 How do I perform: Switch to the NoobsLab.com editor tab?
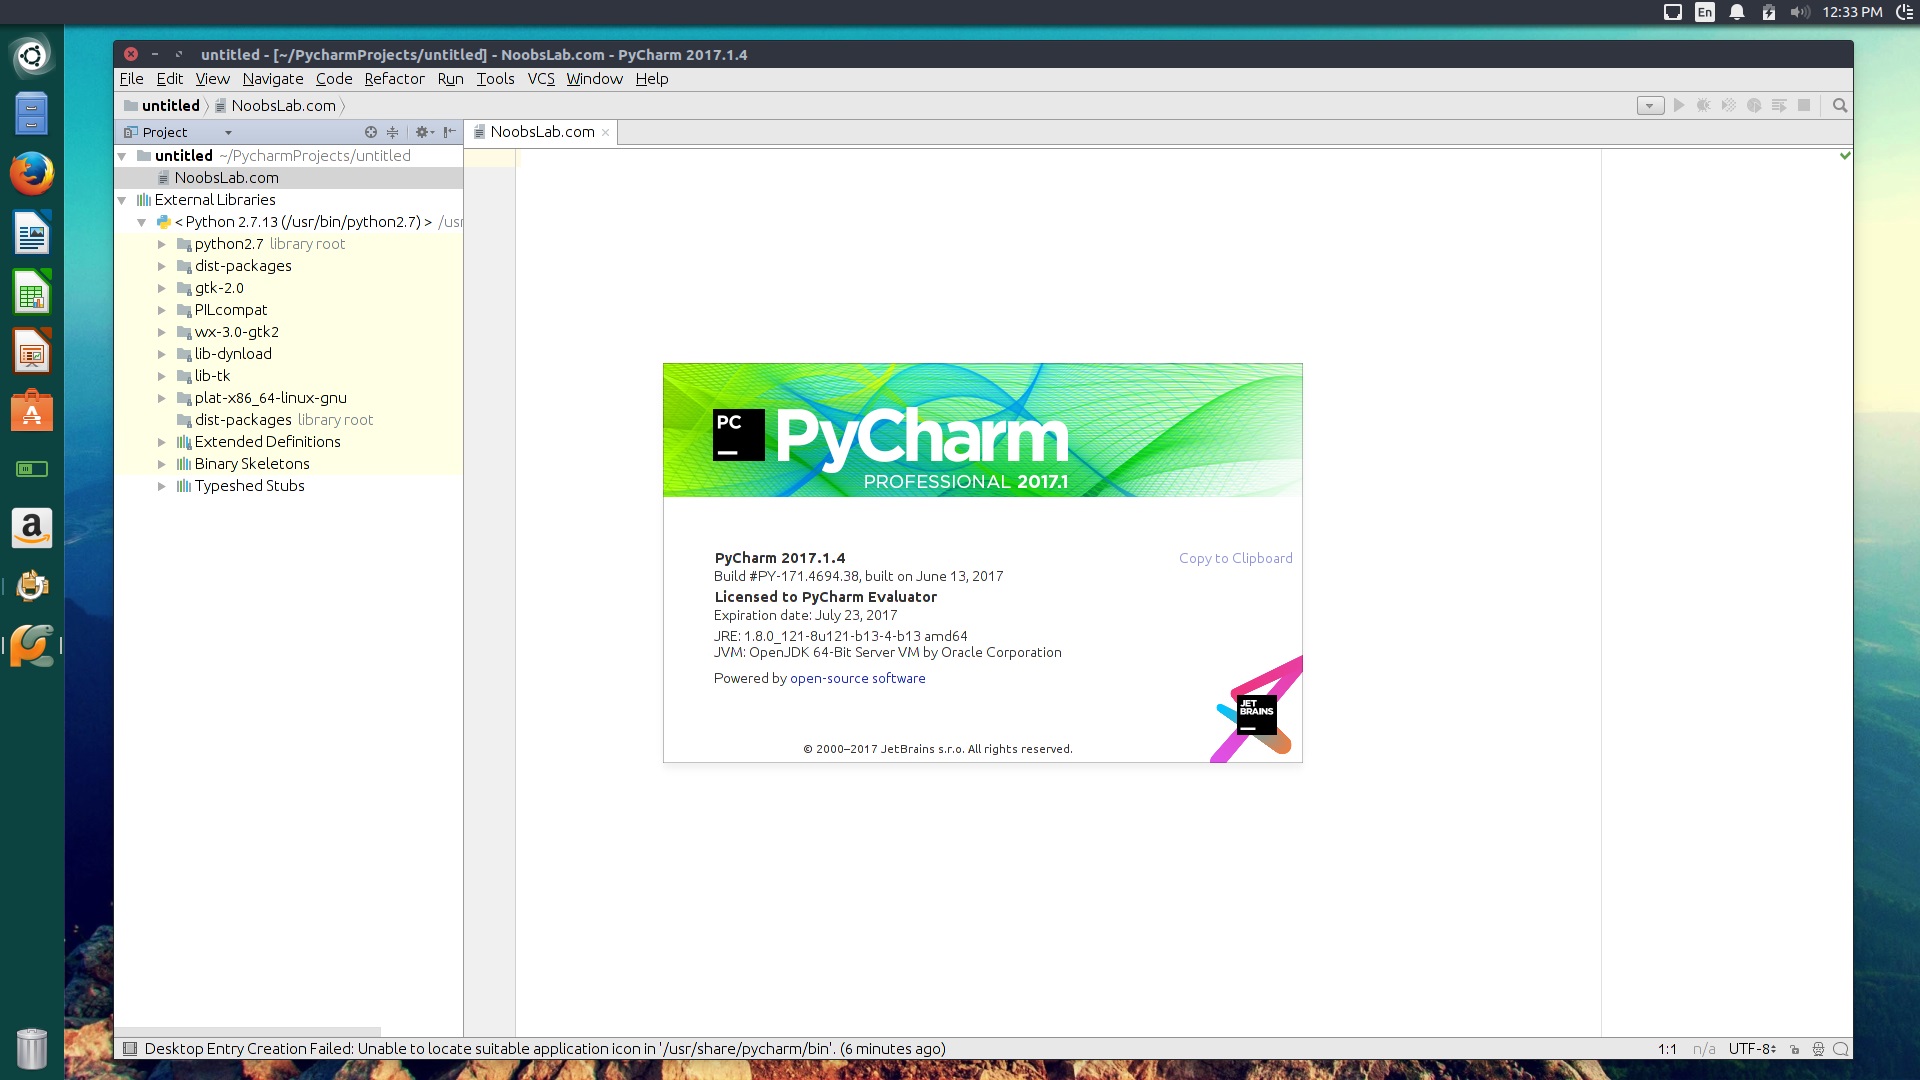coord(543,131)
